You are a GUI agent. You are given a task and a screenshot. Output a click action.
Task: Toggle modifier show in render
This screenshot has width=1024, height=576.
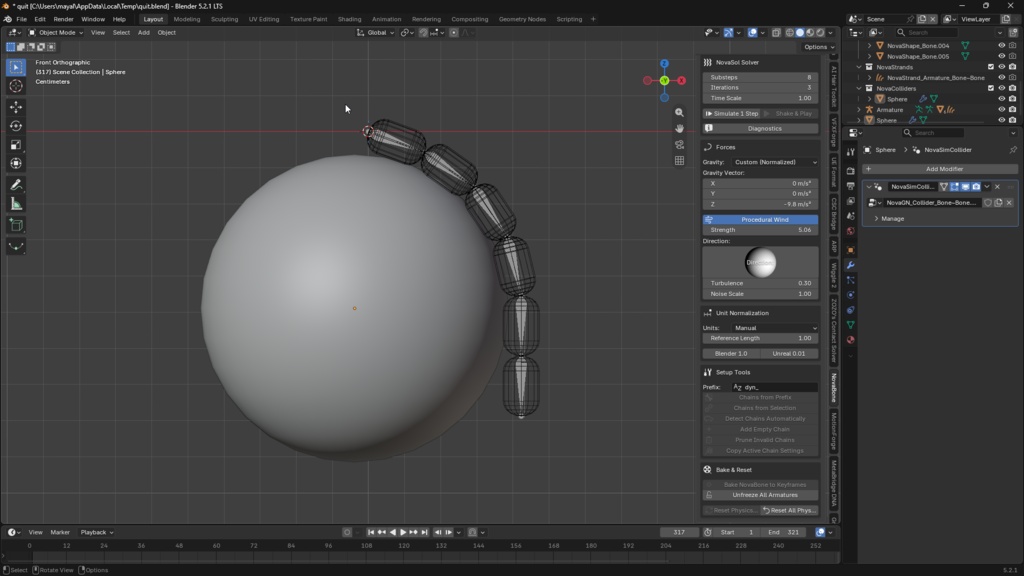(976, 187)
